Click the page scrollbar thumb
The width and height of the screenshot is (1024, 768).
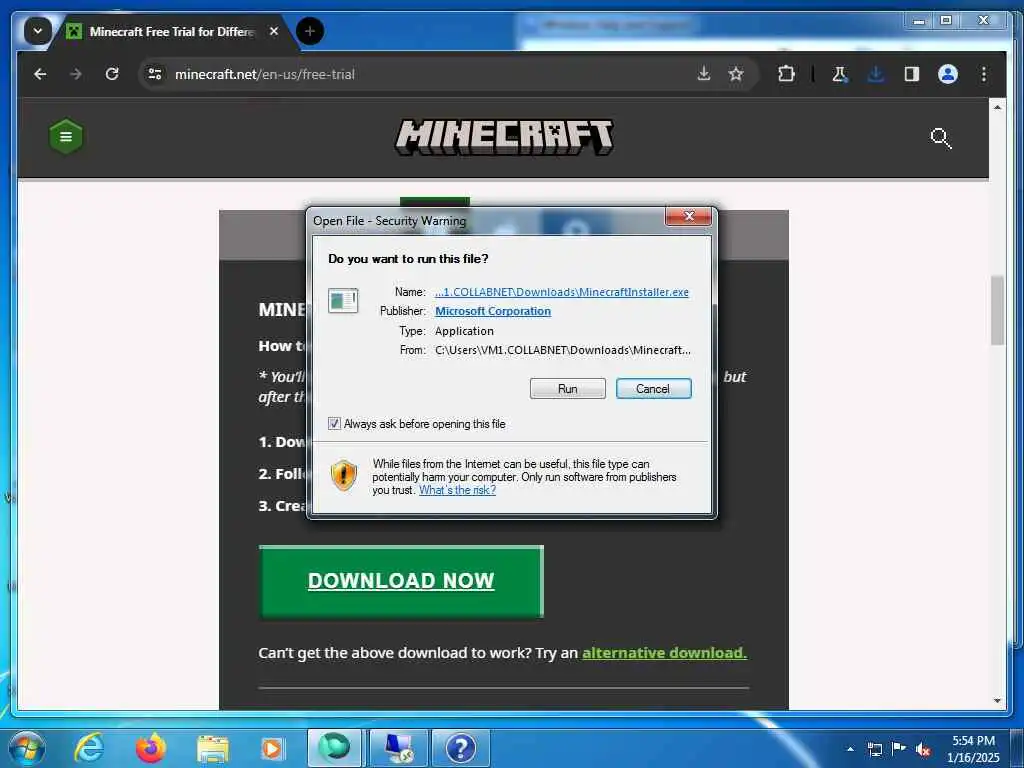click(997, 310)
